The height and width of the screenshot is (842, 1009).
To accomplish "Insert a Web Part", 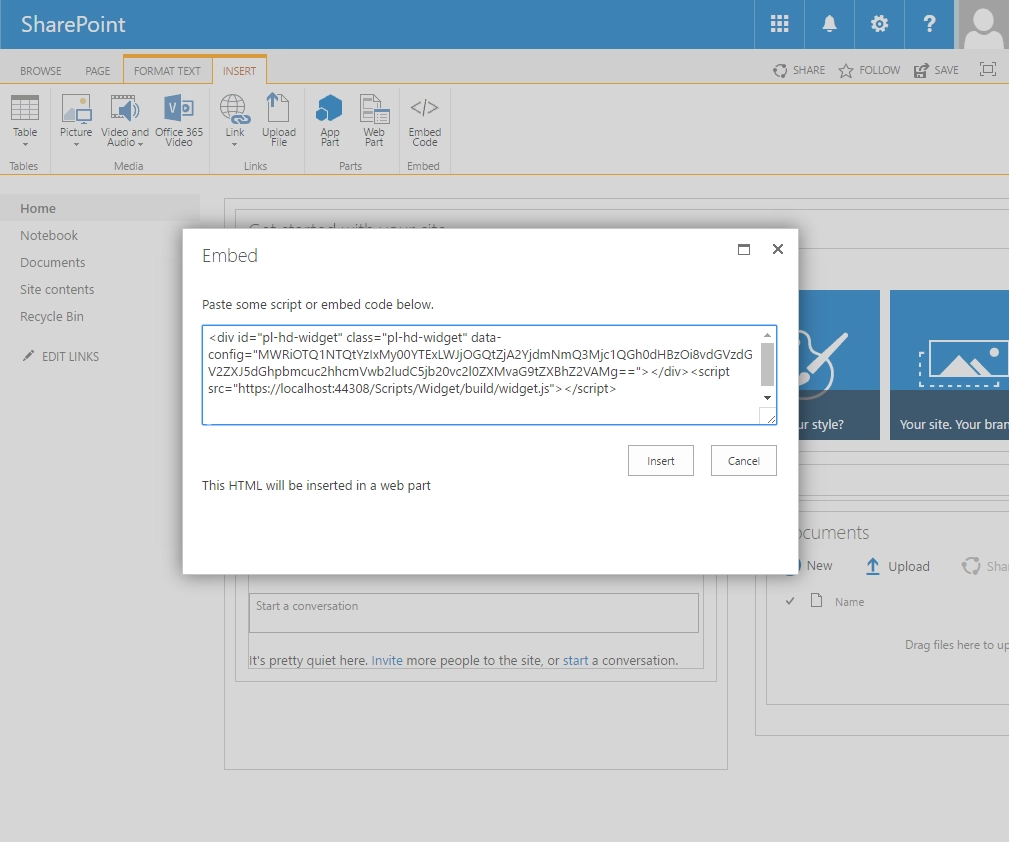I will (x=374, y=120).
